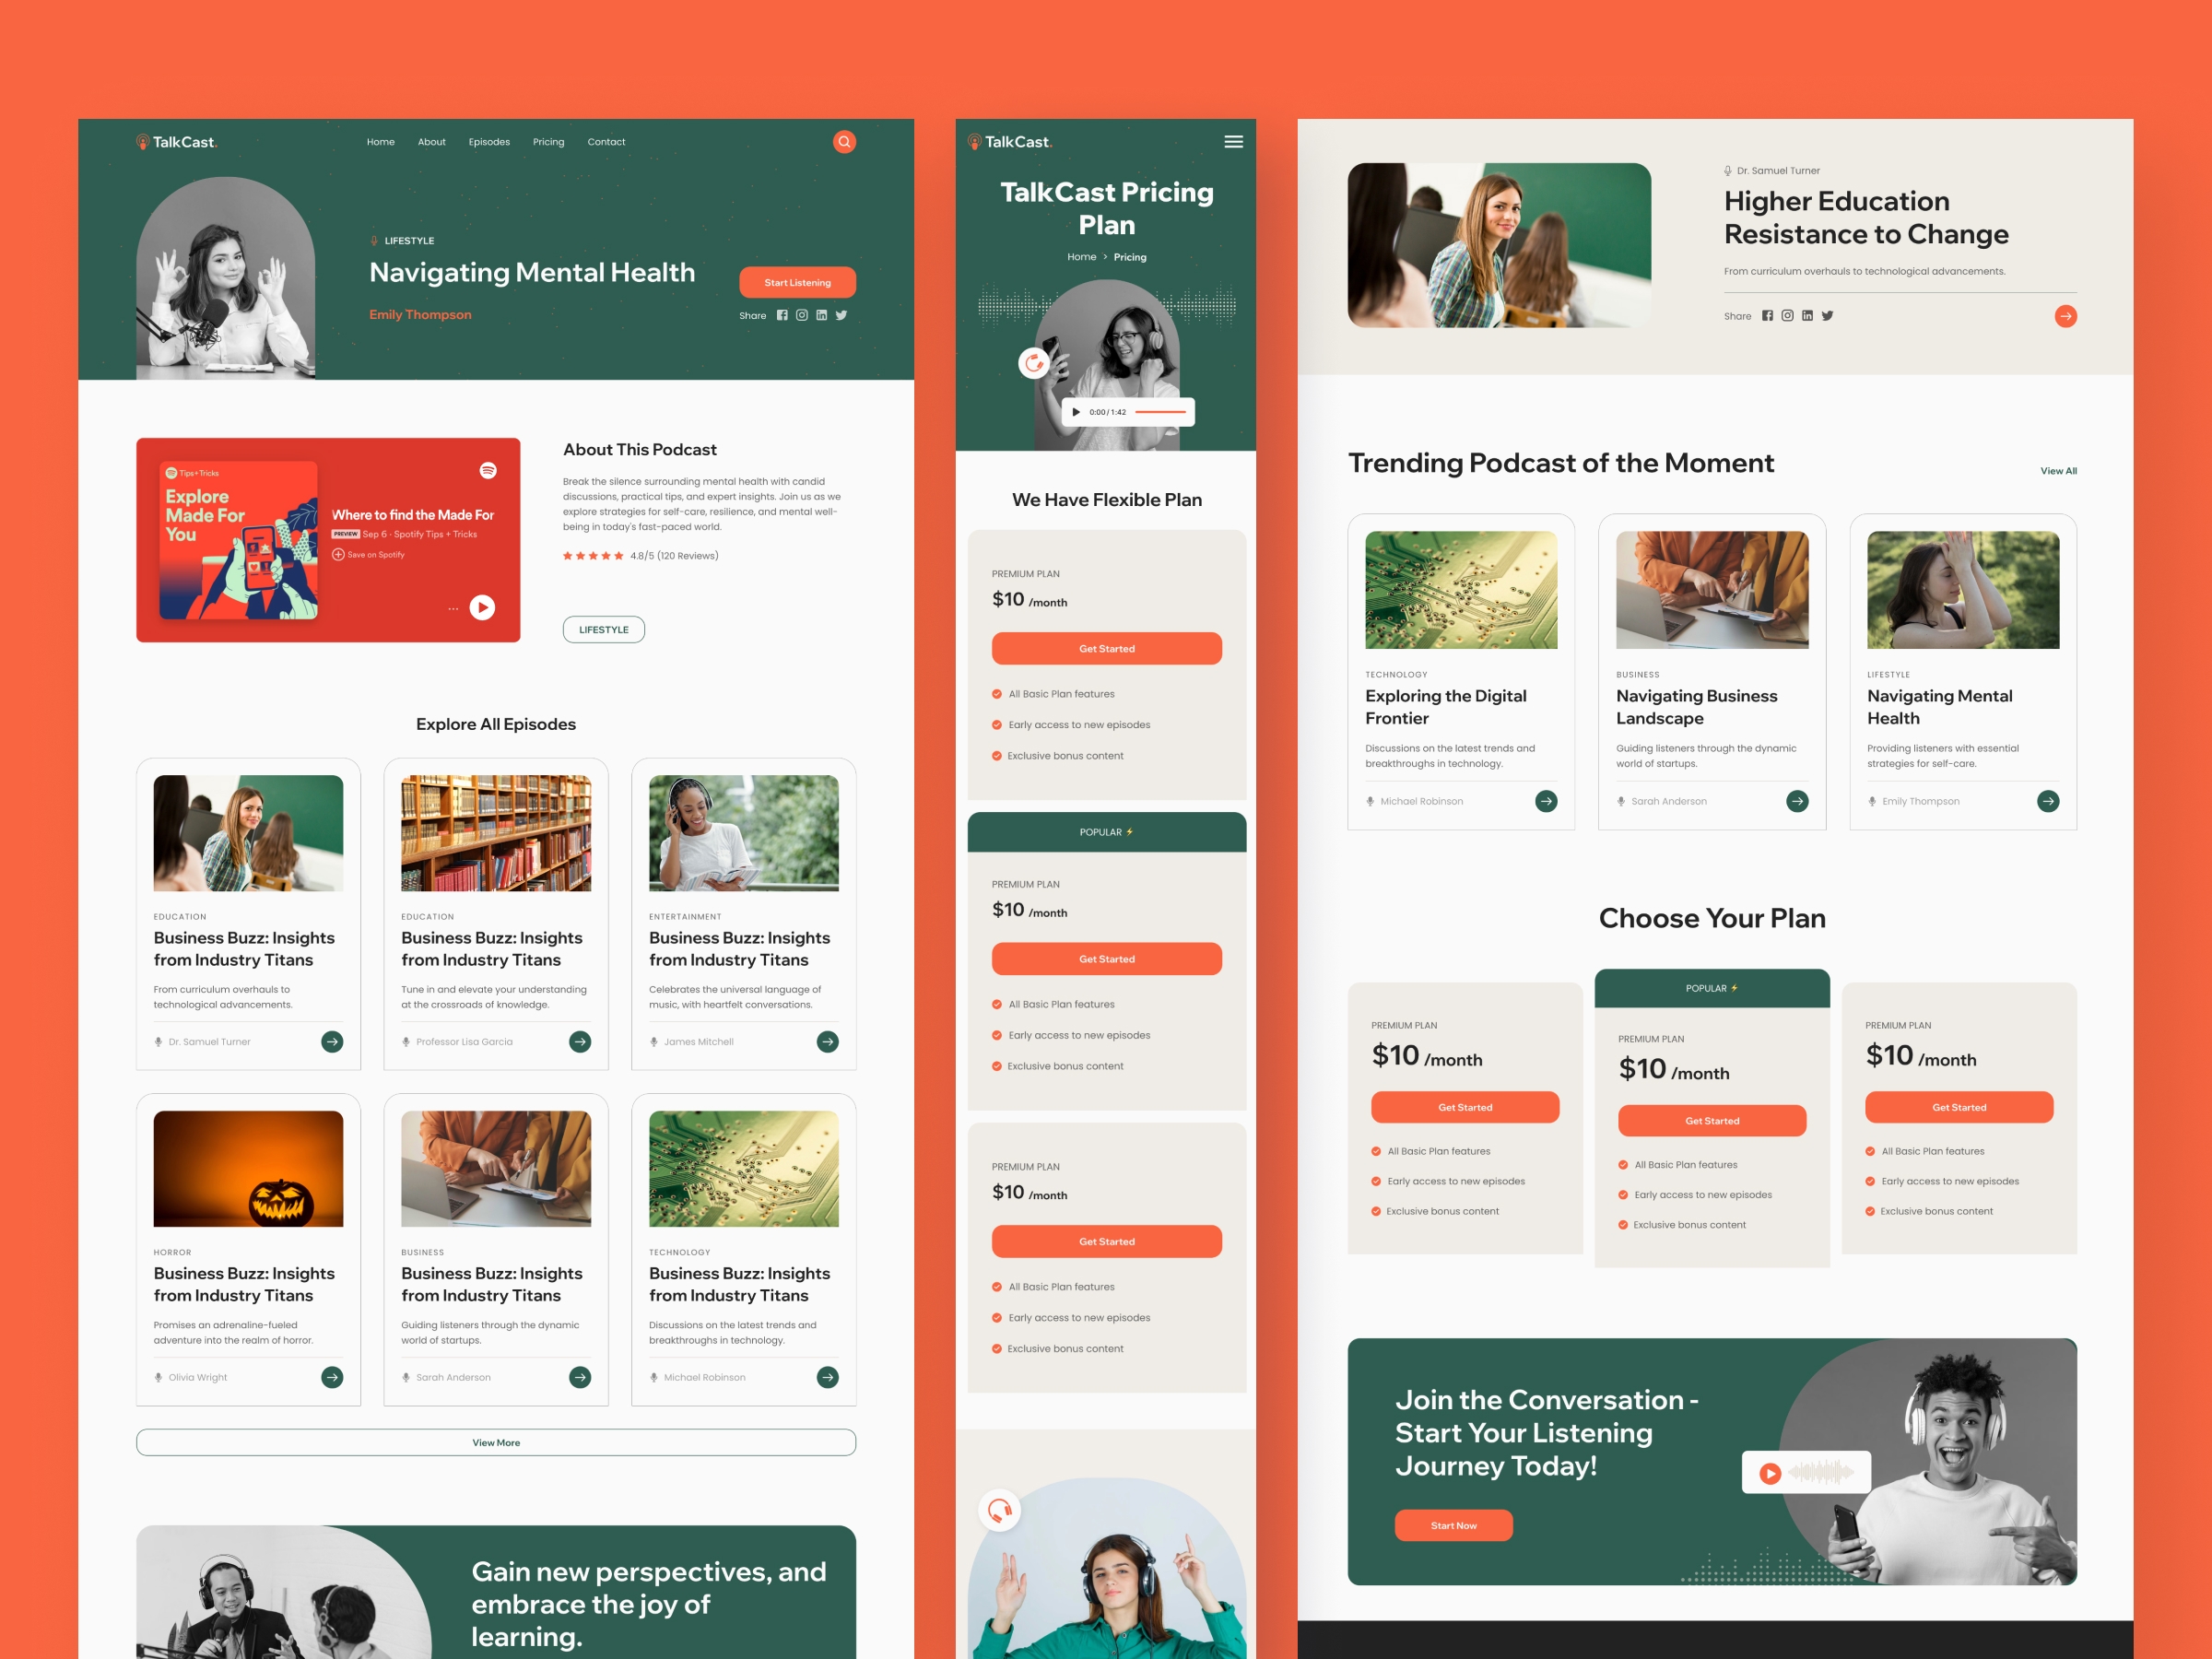
Task: Select the Pricing menu item
Action: (x=547, y=141)
